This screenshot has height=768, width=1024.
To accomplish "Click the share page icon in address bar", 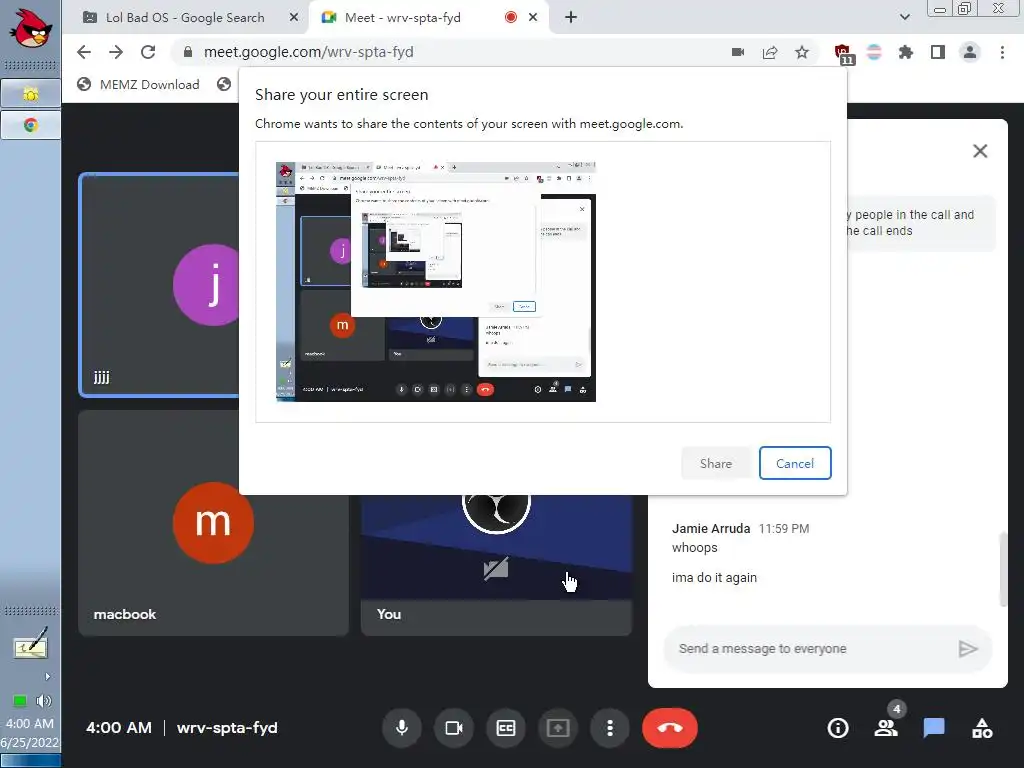I will coord(770,52).
